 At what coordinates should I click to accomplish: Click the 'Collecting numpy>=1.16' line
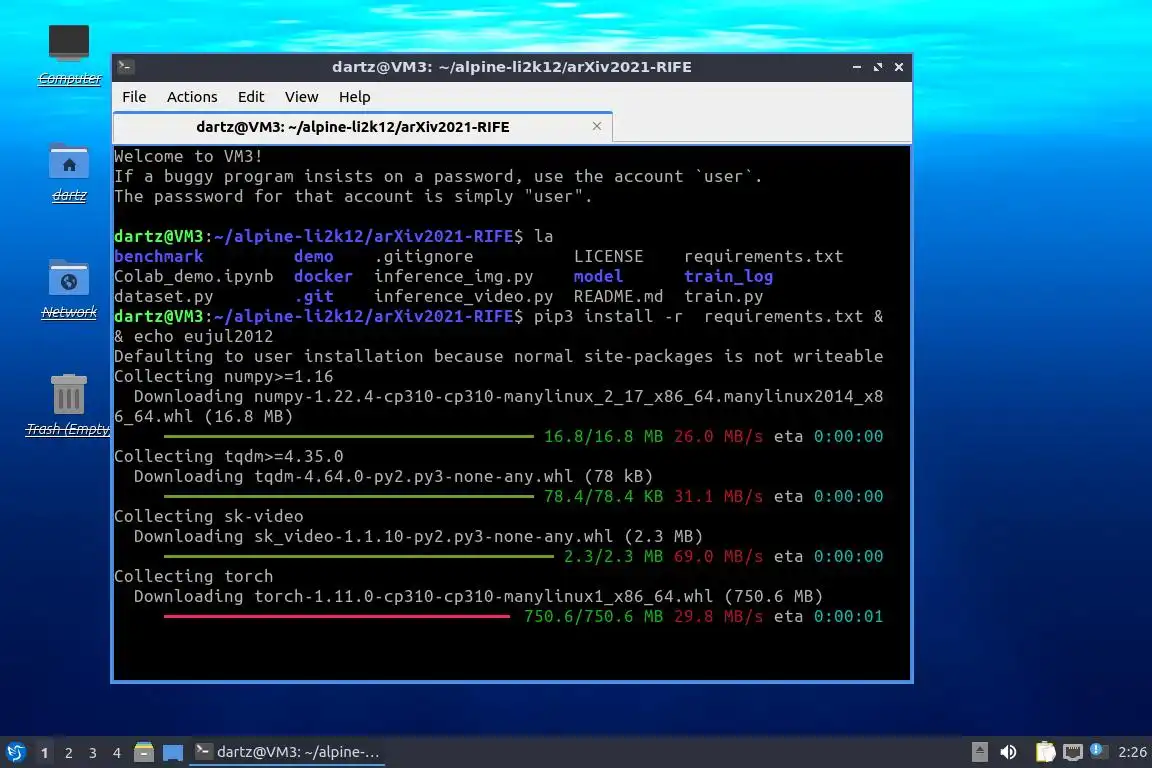[223, 376]
